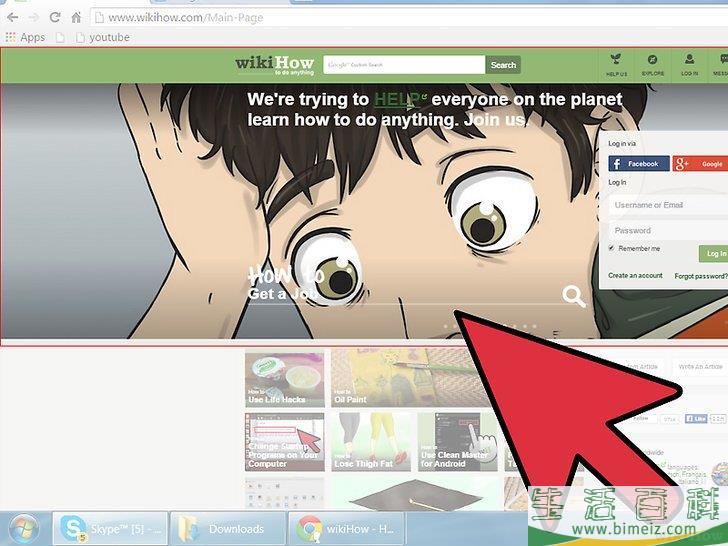
Task: Log in via the Facebook button
Action: (x=639, y=163)
